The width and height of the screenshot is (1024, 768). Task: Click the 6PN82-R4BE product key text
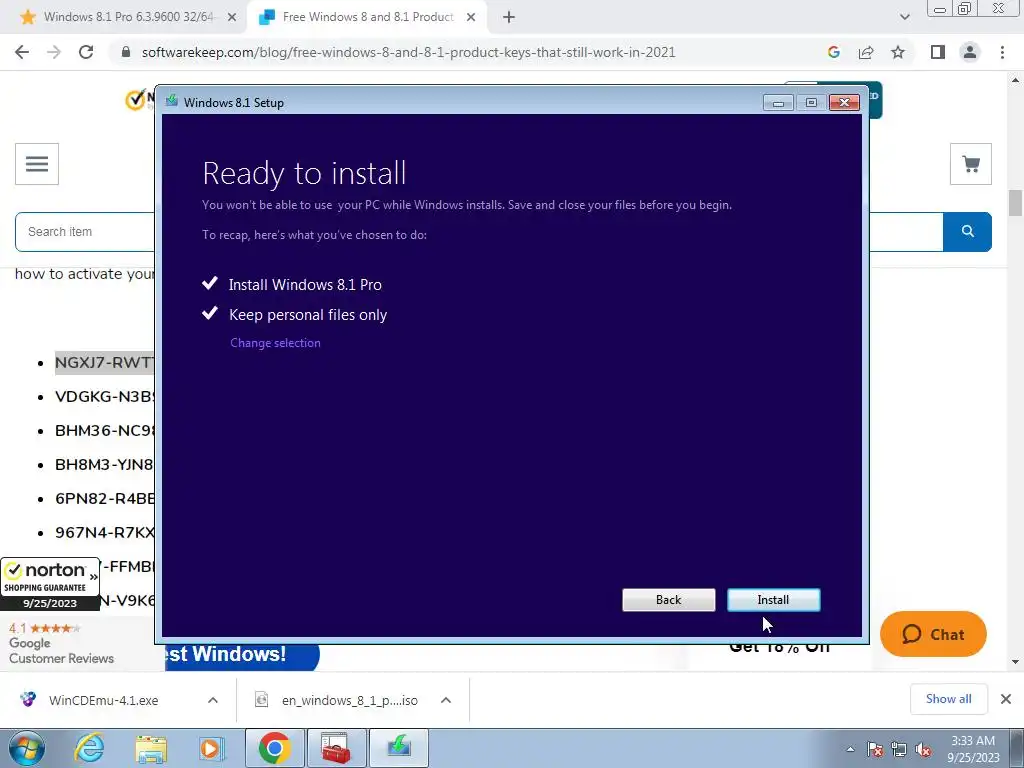[104, 498]
